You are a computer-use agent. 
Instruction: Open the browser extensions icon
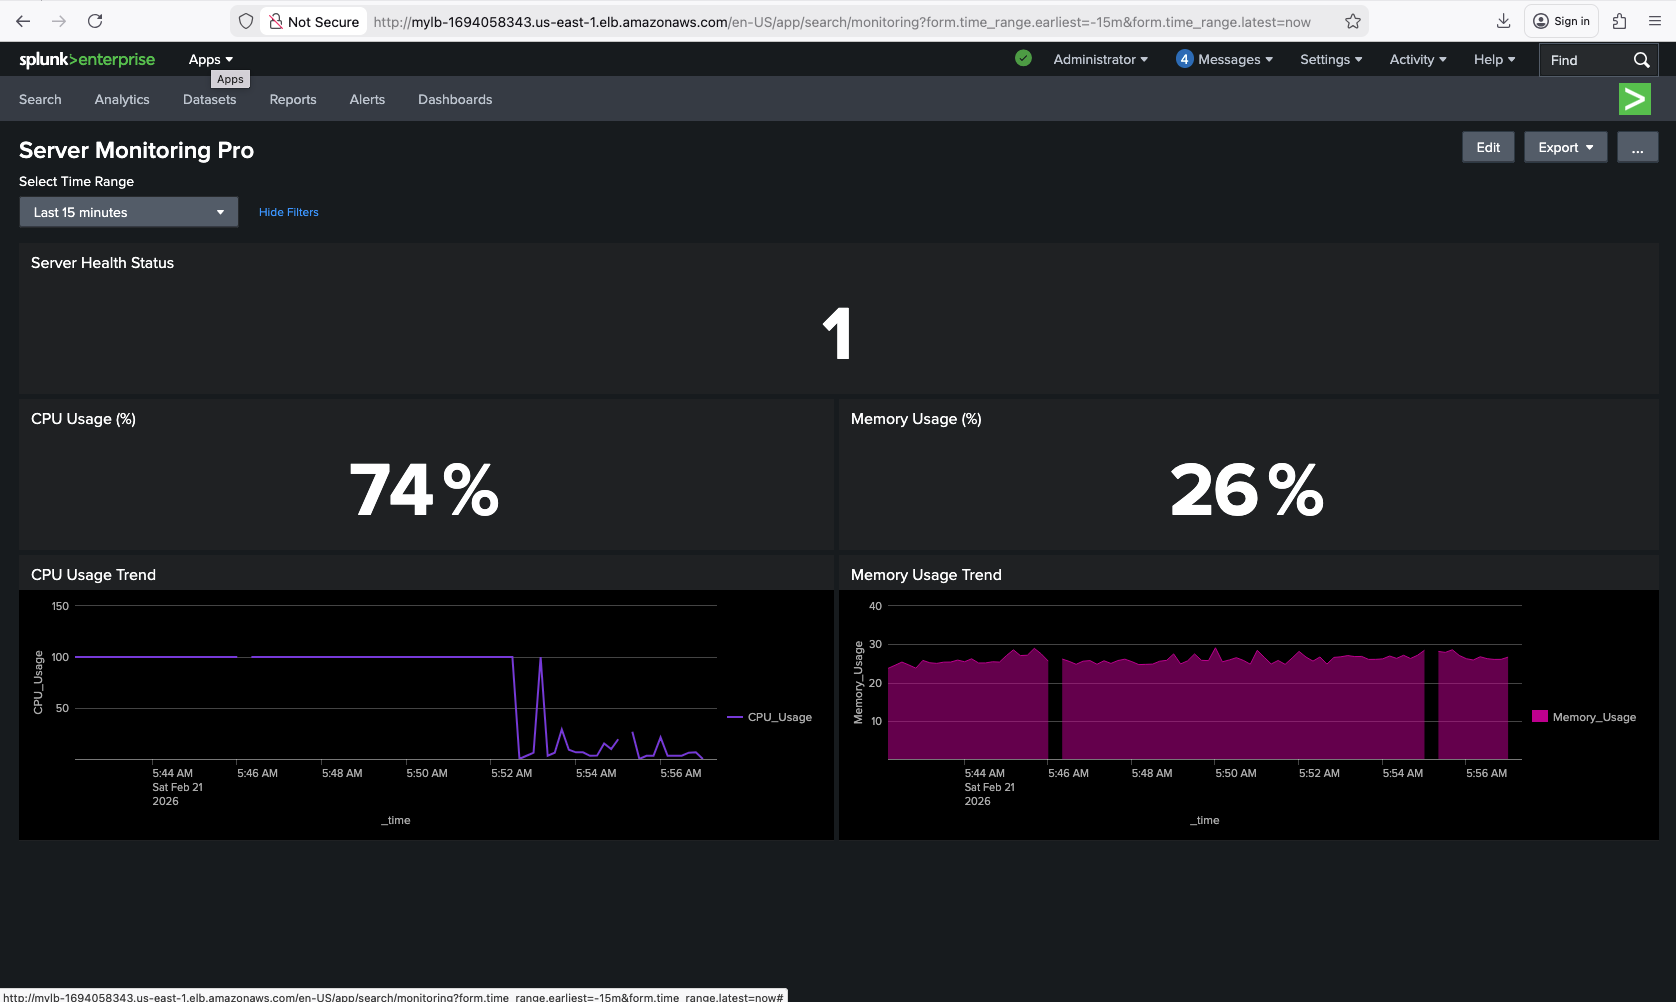pyautogui.click(x=1620, y=21)
